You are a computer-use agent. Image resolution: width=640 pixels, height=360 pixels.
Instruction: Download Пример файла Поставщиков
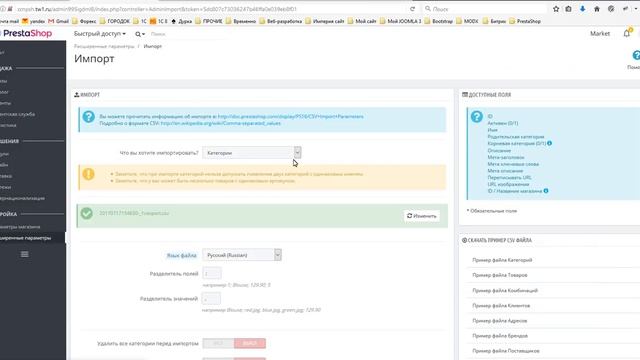click(506, 351)
